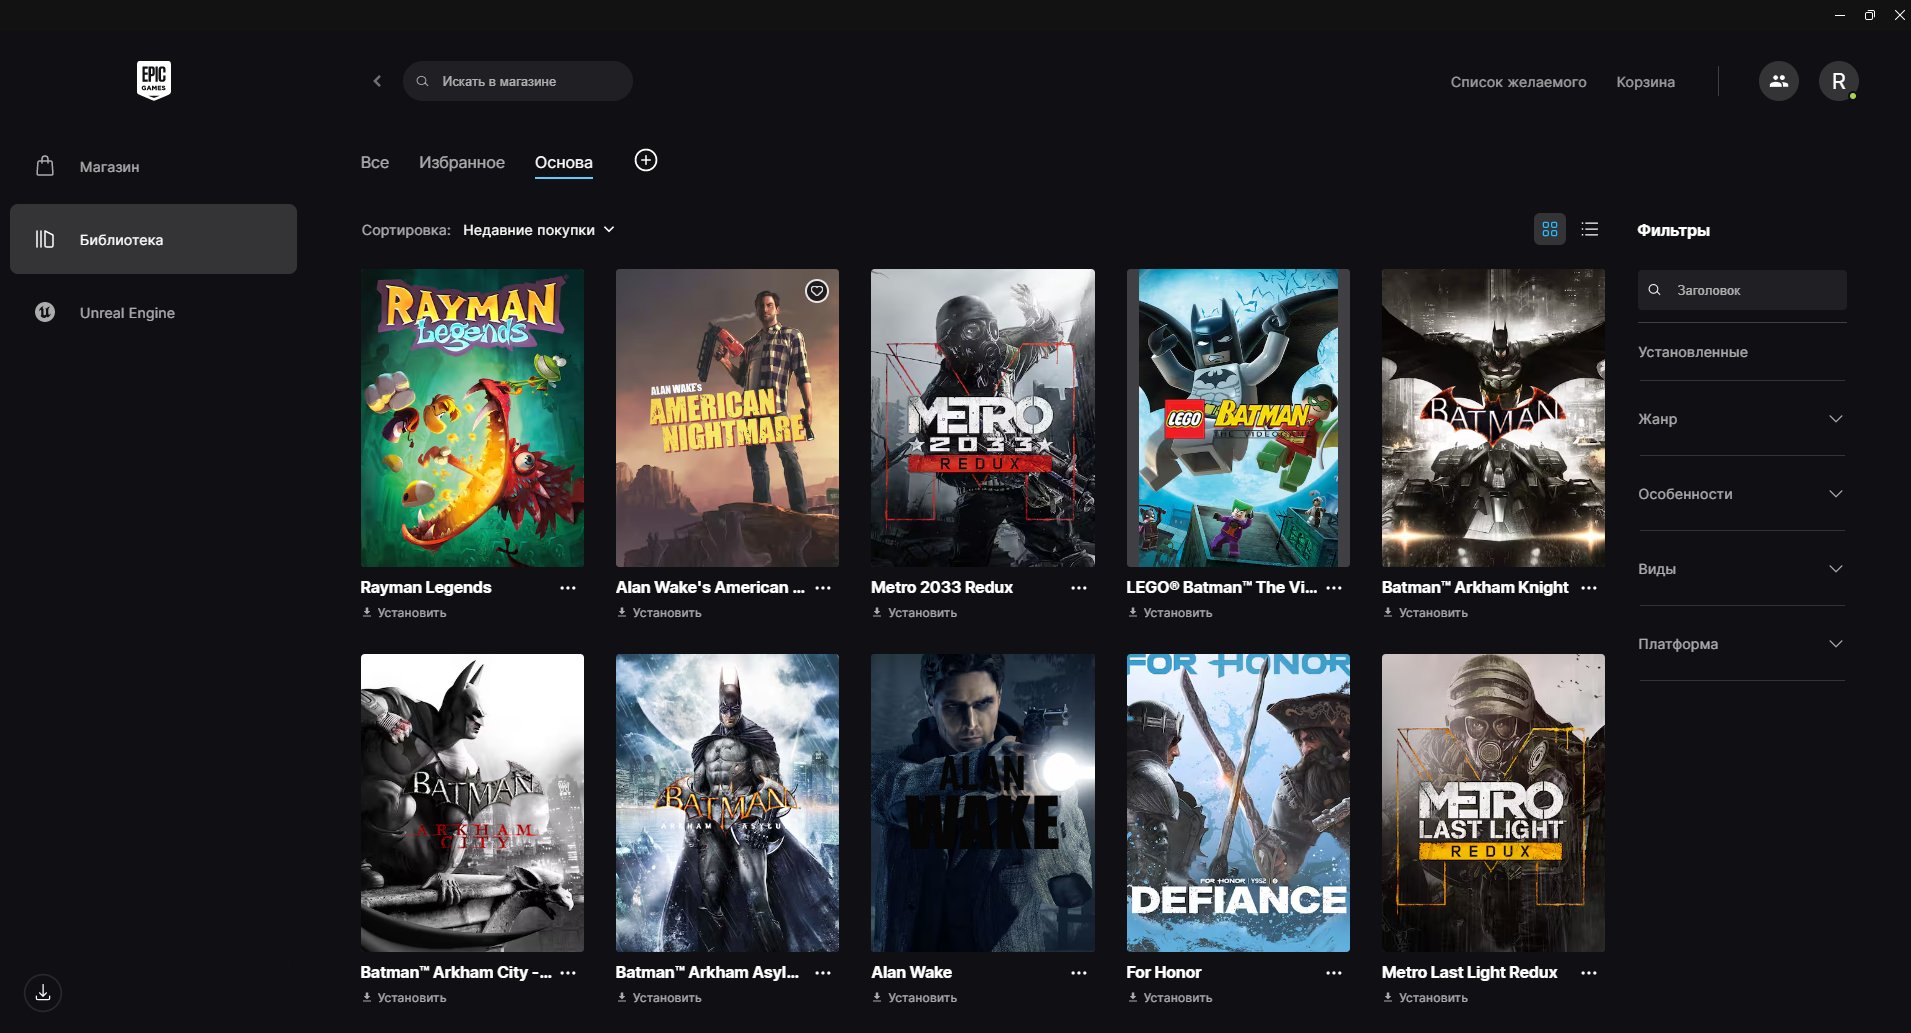
Task: Open options menu for Rayman Legends
Action: 568,588
